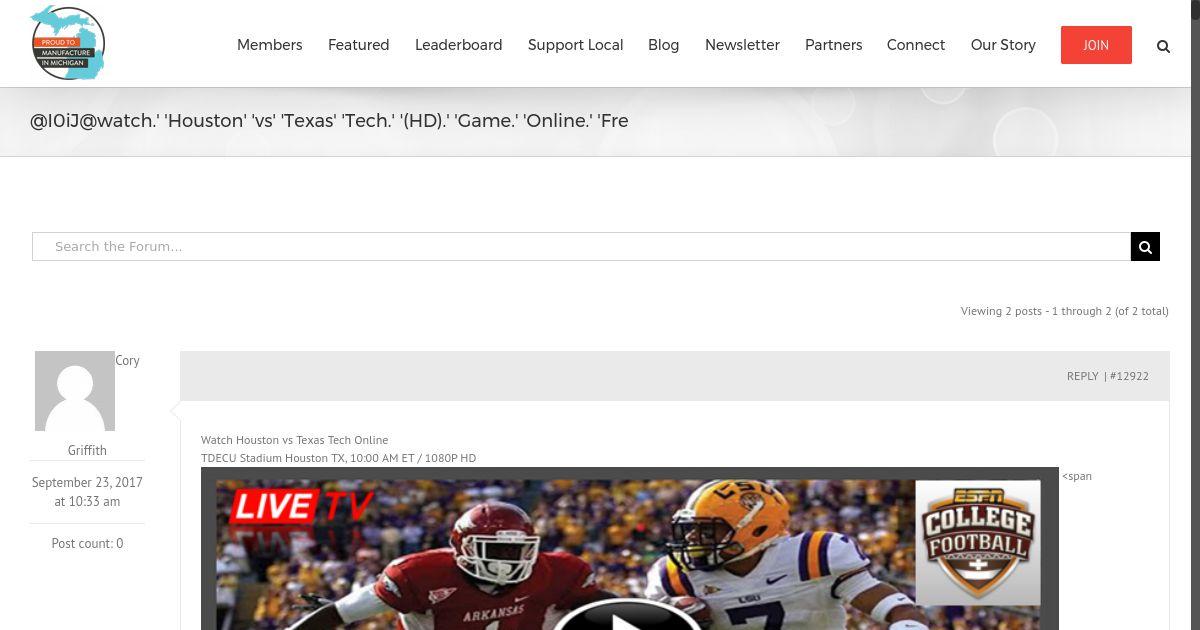Open the Support Local page
The image size is (1200, 630).
point(575,45)
